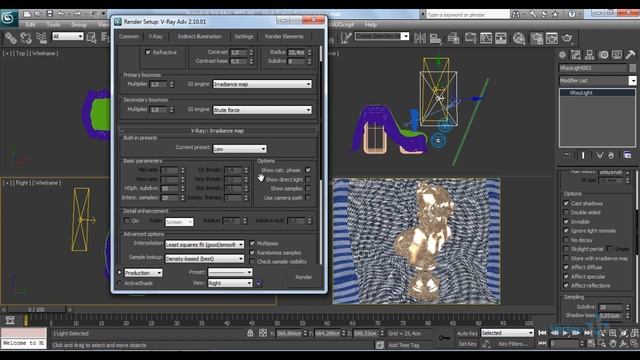Click the Render button in dialog
640x360 pixels.
(x=303, y=277)
